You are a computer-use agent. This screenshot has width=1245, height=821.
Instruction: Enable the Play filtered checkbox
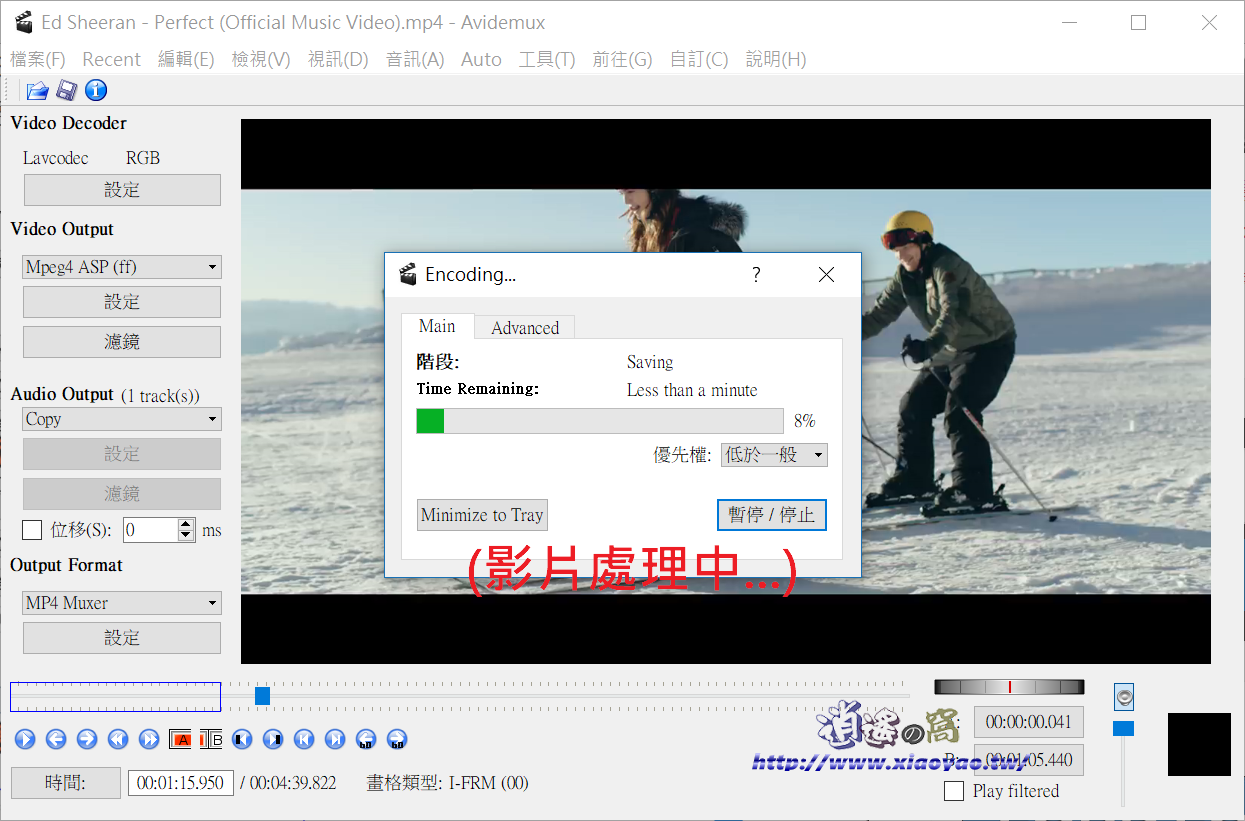click(x=954, y=791)
